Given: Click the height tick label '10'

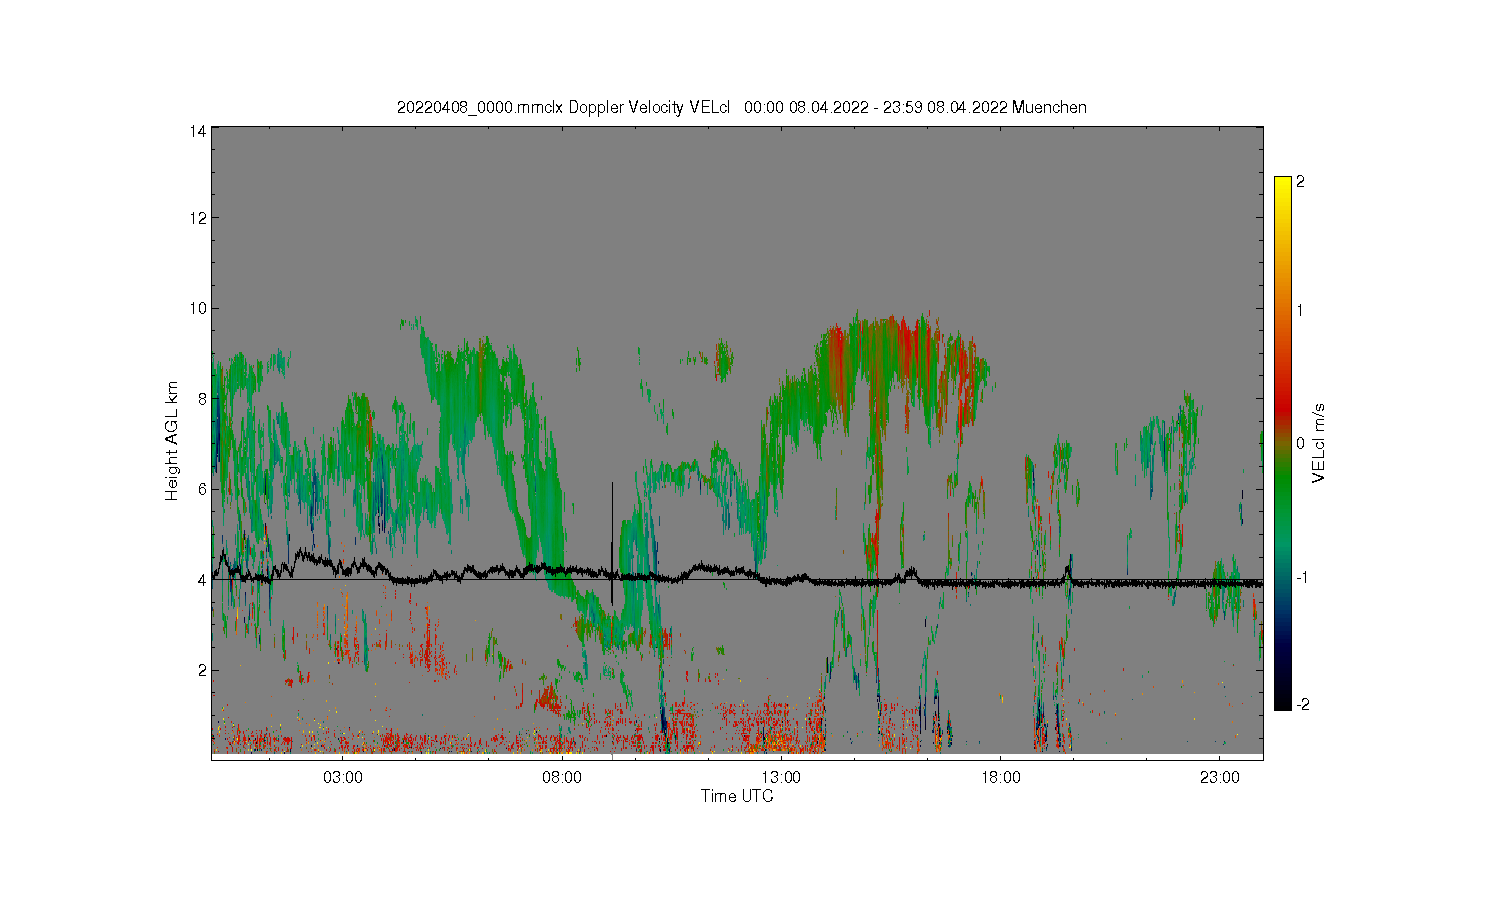Looking at the screenshot, I should click(198, 308).
